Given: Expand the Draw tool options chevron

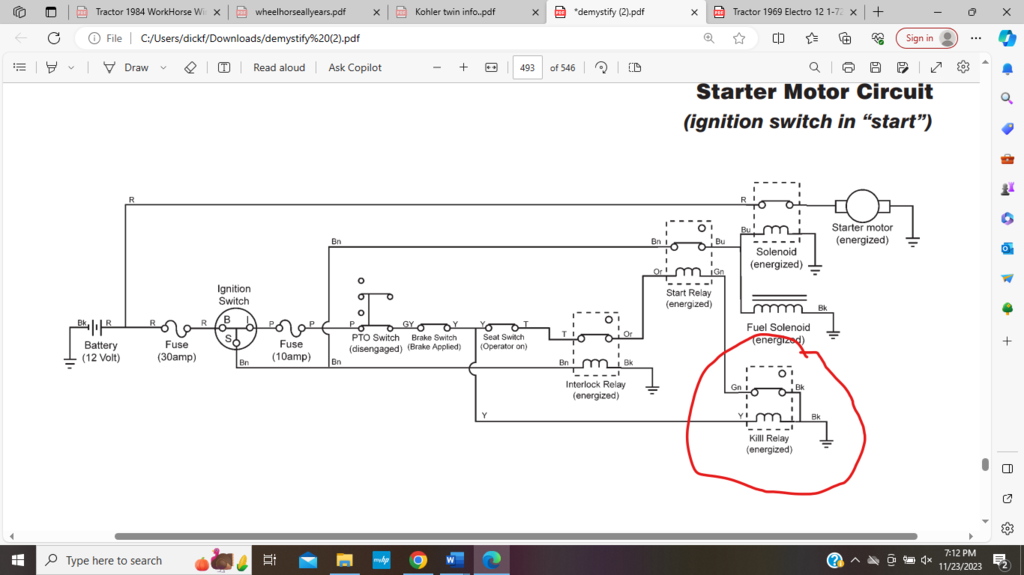Looking at the screenshot, I should [164, 67].
